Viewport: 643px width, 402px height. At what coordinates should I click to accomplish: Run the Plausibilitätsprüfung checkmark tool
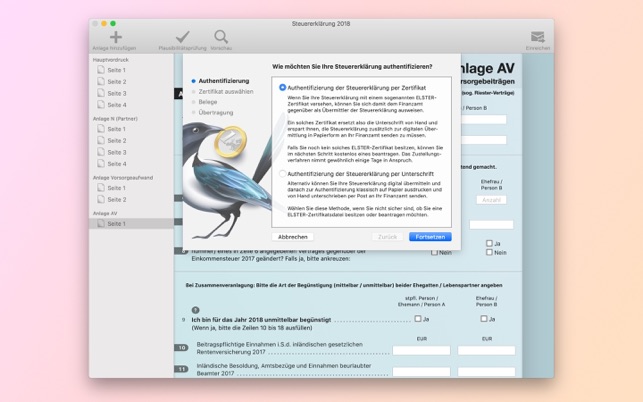pos(182,37)
